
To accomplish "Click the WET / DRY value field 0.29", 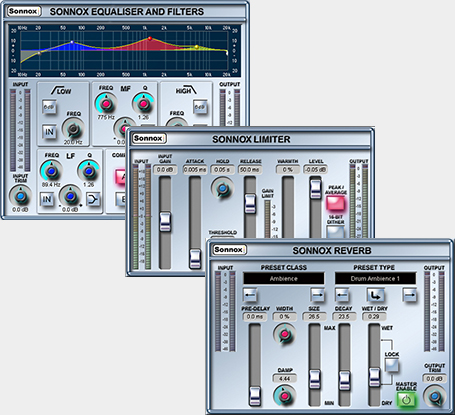I will coord(374,317).
